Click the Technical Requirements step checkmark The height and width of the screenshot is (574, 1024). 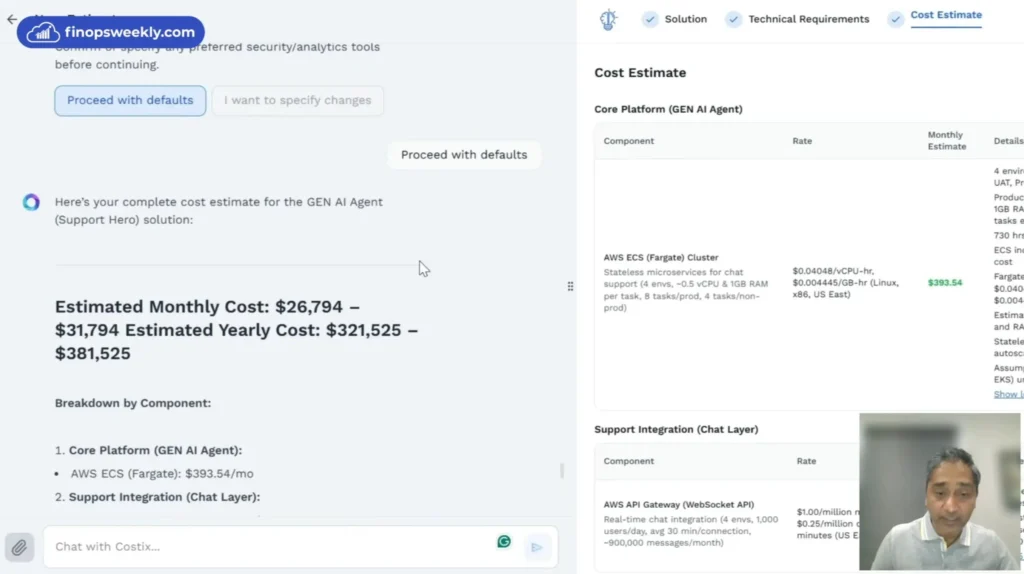[x=733, y=20]
